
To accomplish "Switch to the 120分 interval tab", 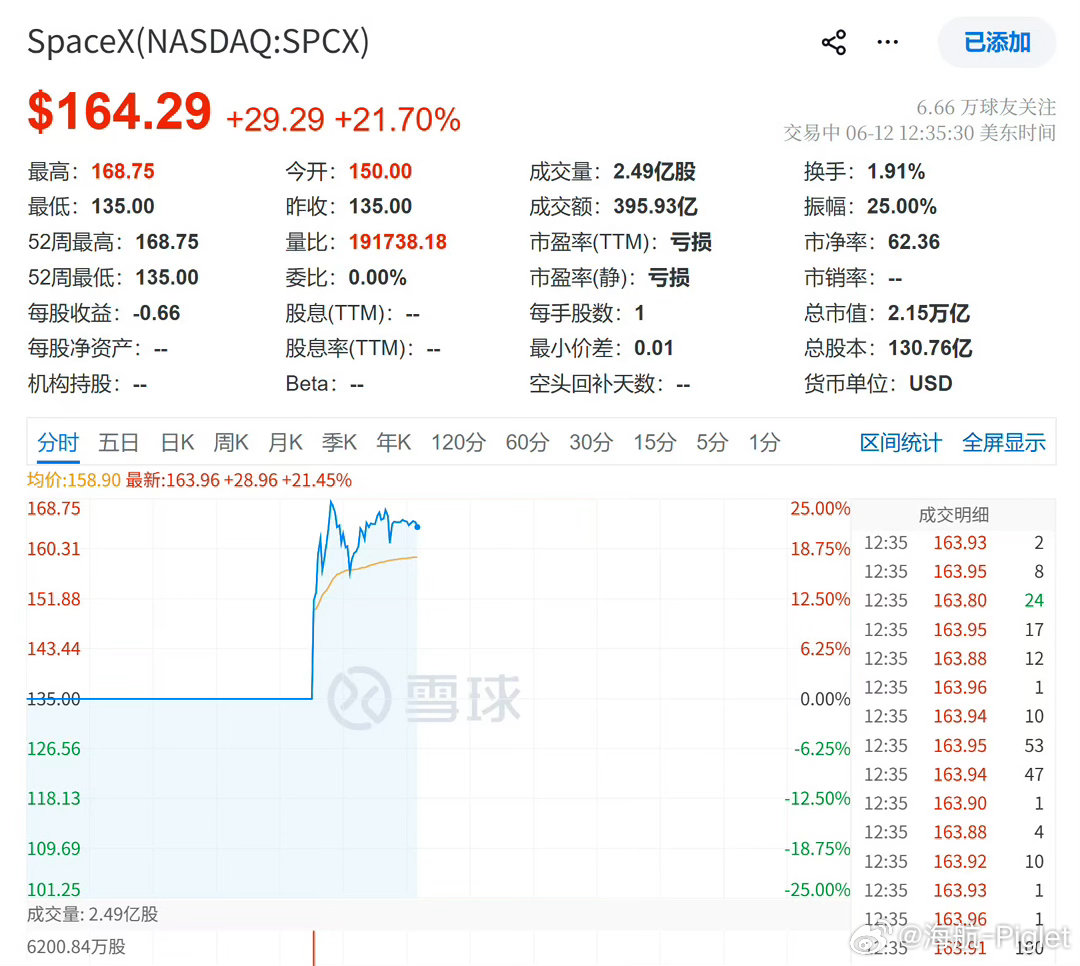I will coord(458,442).
